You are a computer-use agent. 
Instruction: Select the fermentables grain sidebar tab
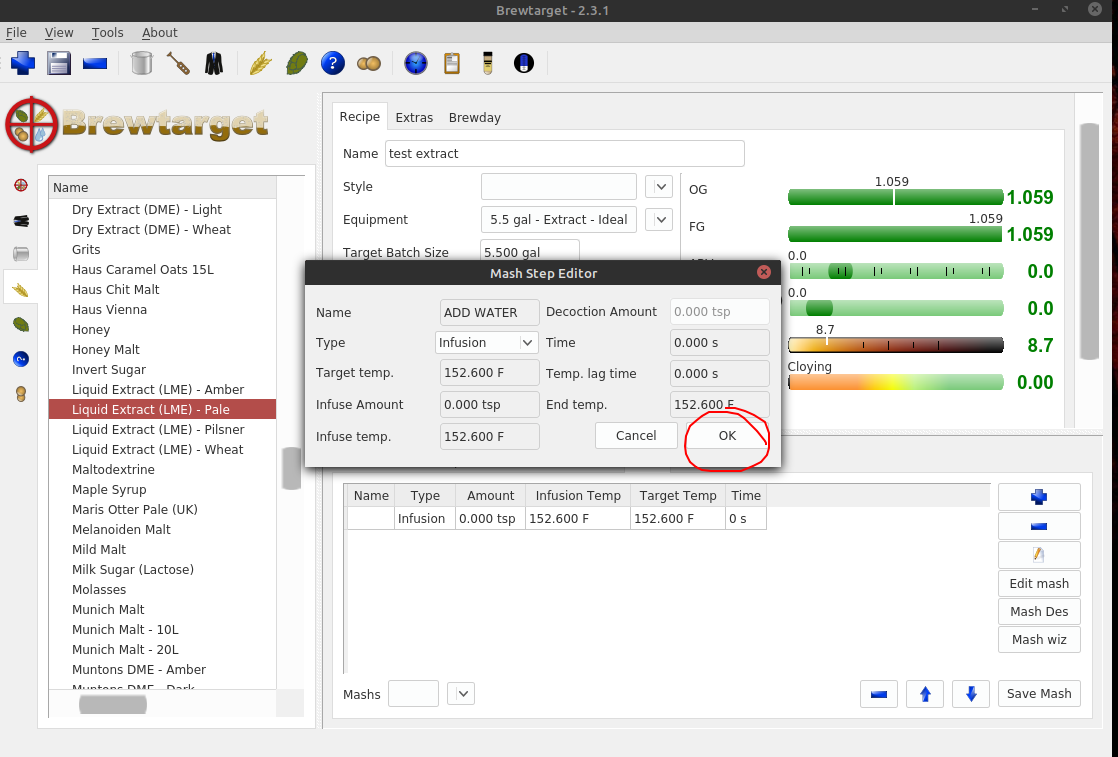coord(21,289)
